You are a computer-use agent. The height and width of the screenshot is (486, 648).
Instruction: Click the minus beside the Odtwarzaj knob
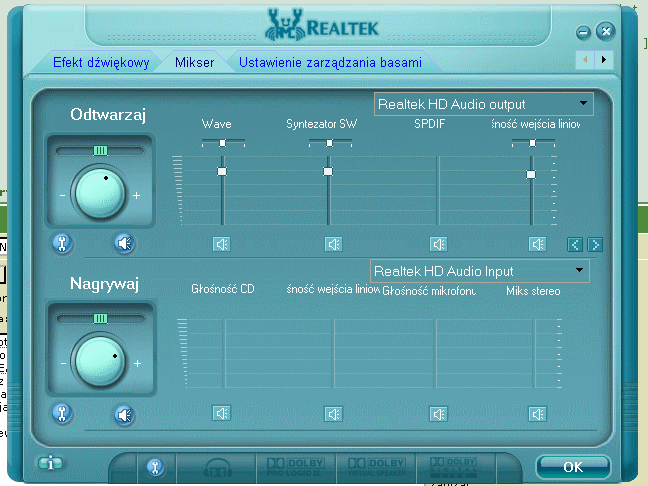tap(62, 195)
